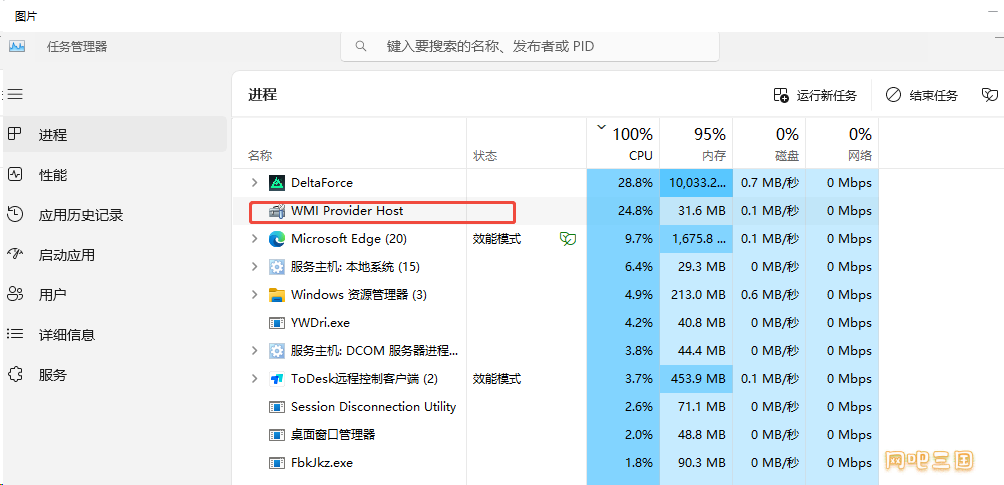Select the DeltaForce row name
This screenshot has width=1004, height=485.
point(321,183)
